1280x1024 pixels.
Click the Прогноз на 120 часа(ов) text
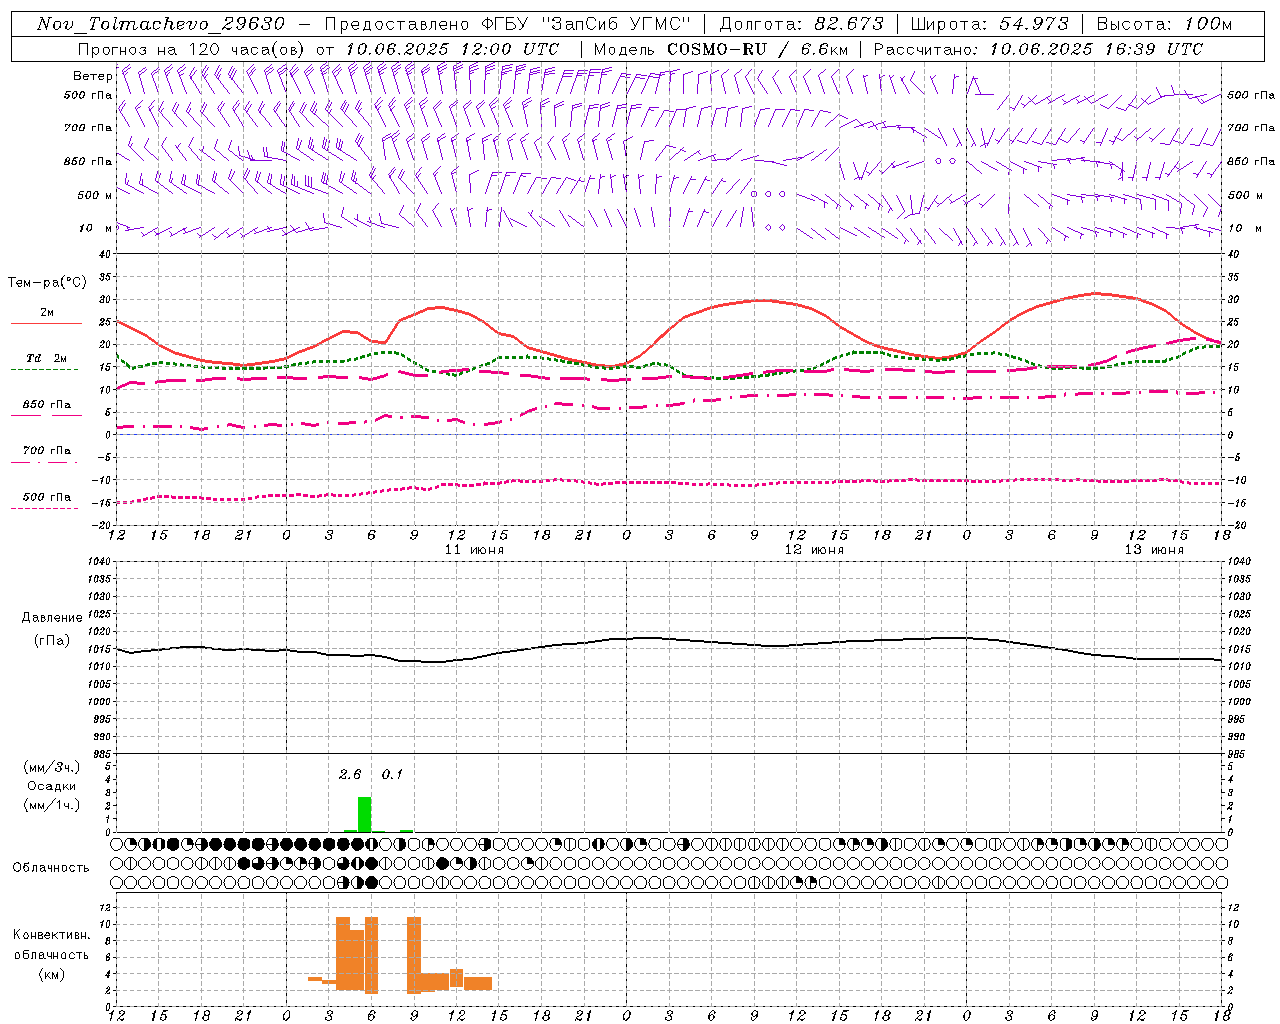(193, 49)
